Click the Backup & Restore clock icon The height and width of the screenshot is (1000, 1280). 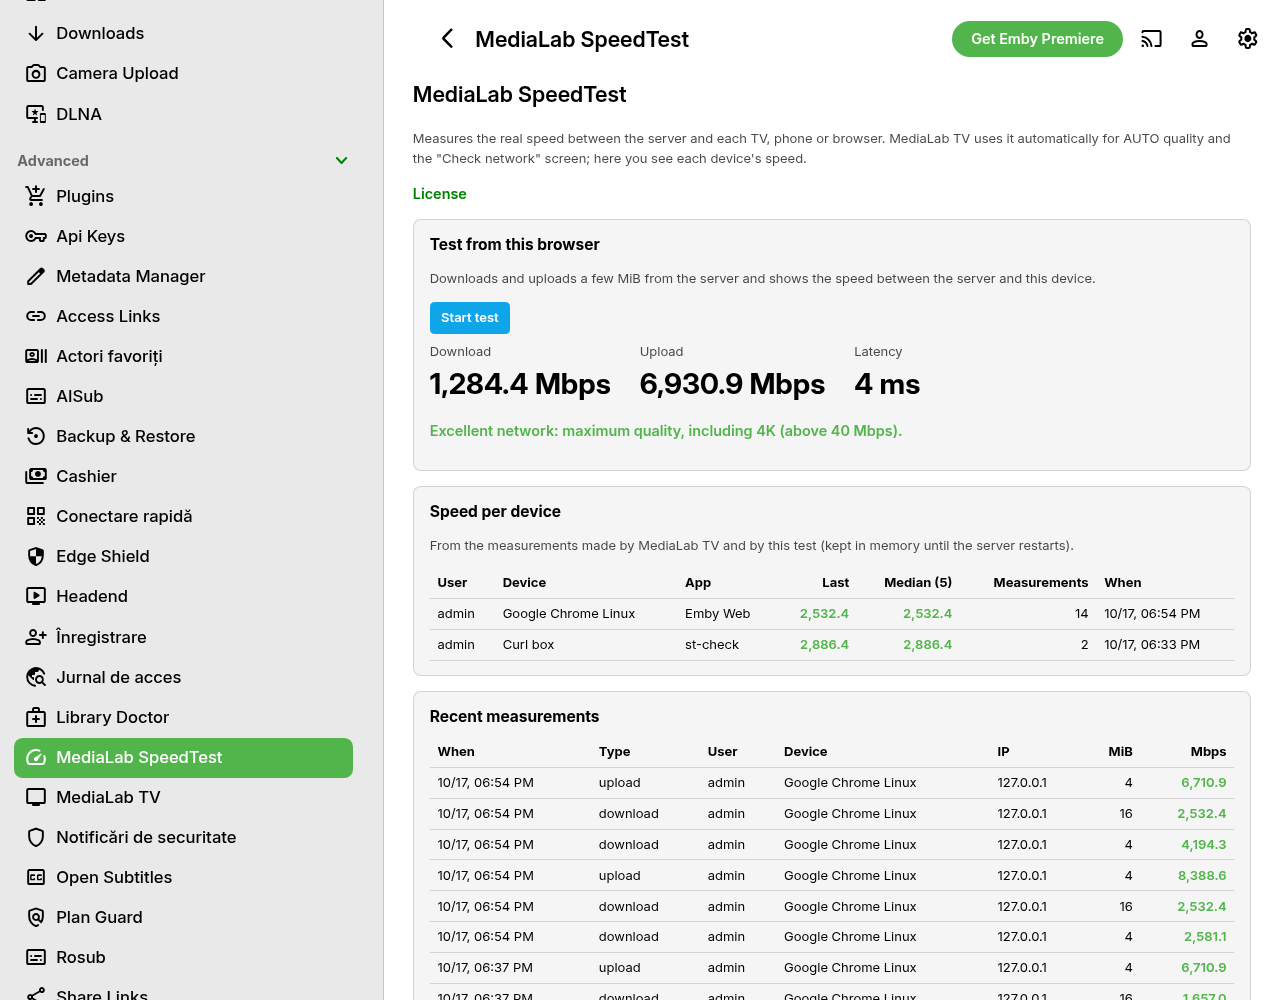click(36, 436)
